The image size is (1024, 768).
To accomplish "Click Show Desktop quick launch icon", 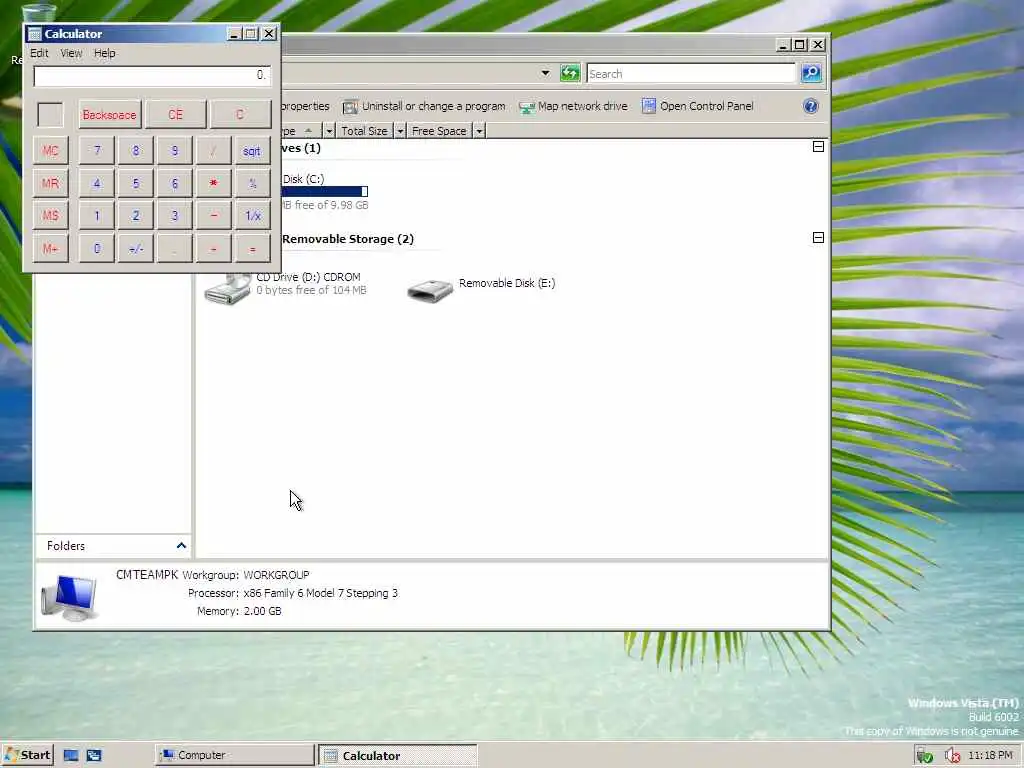I will [71, 756].
